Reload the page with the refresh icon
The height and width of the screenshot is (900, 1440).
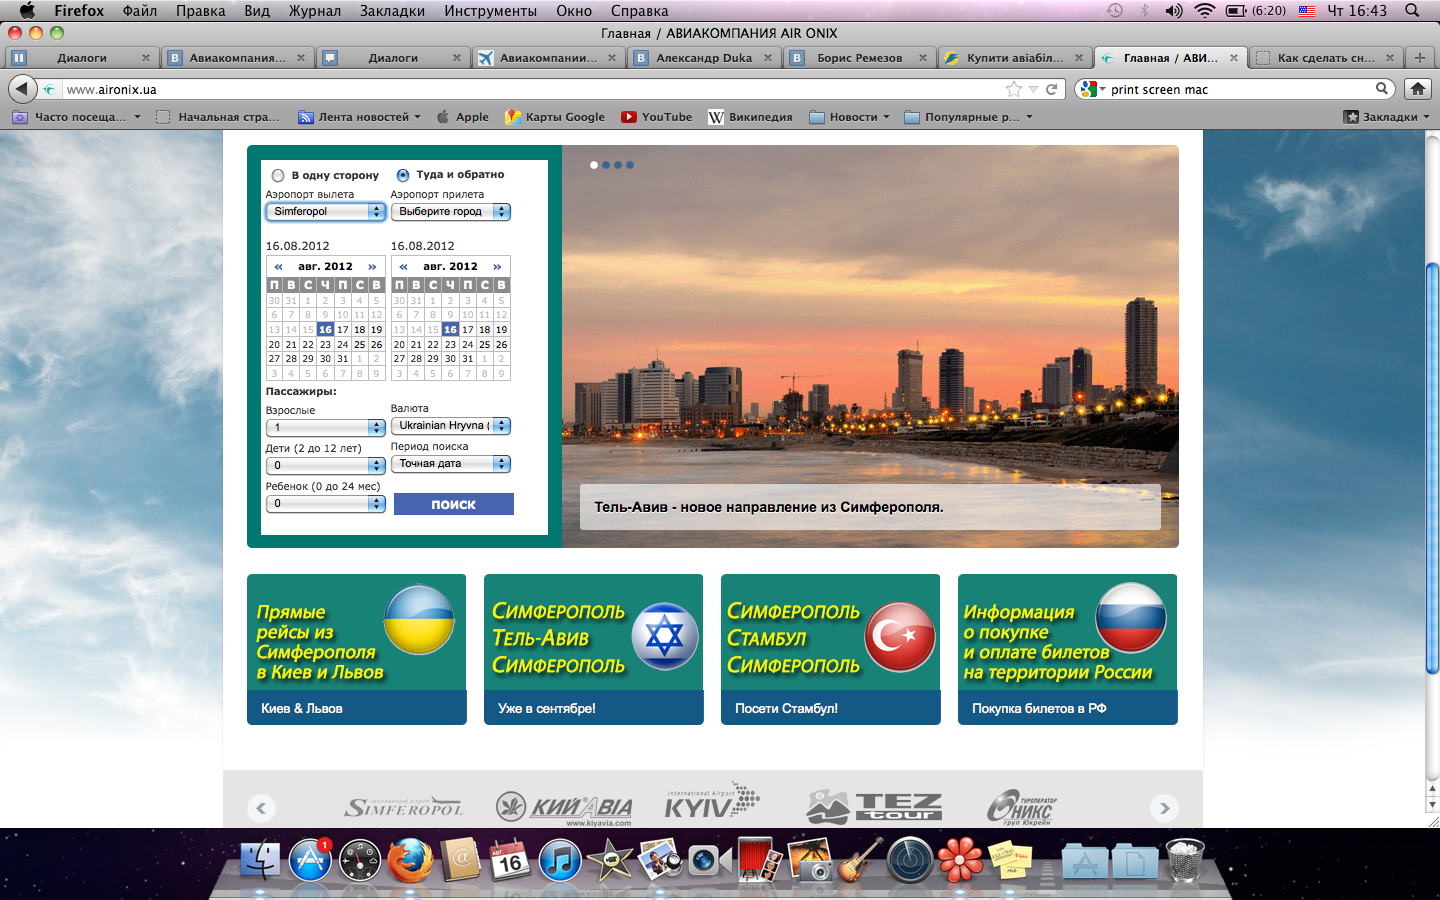[x=1051, y=89]
